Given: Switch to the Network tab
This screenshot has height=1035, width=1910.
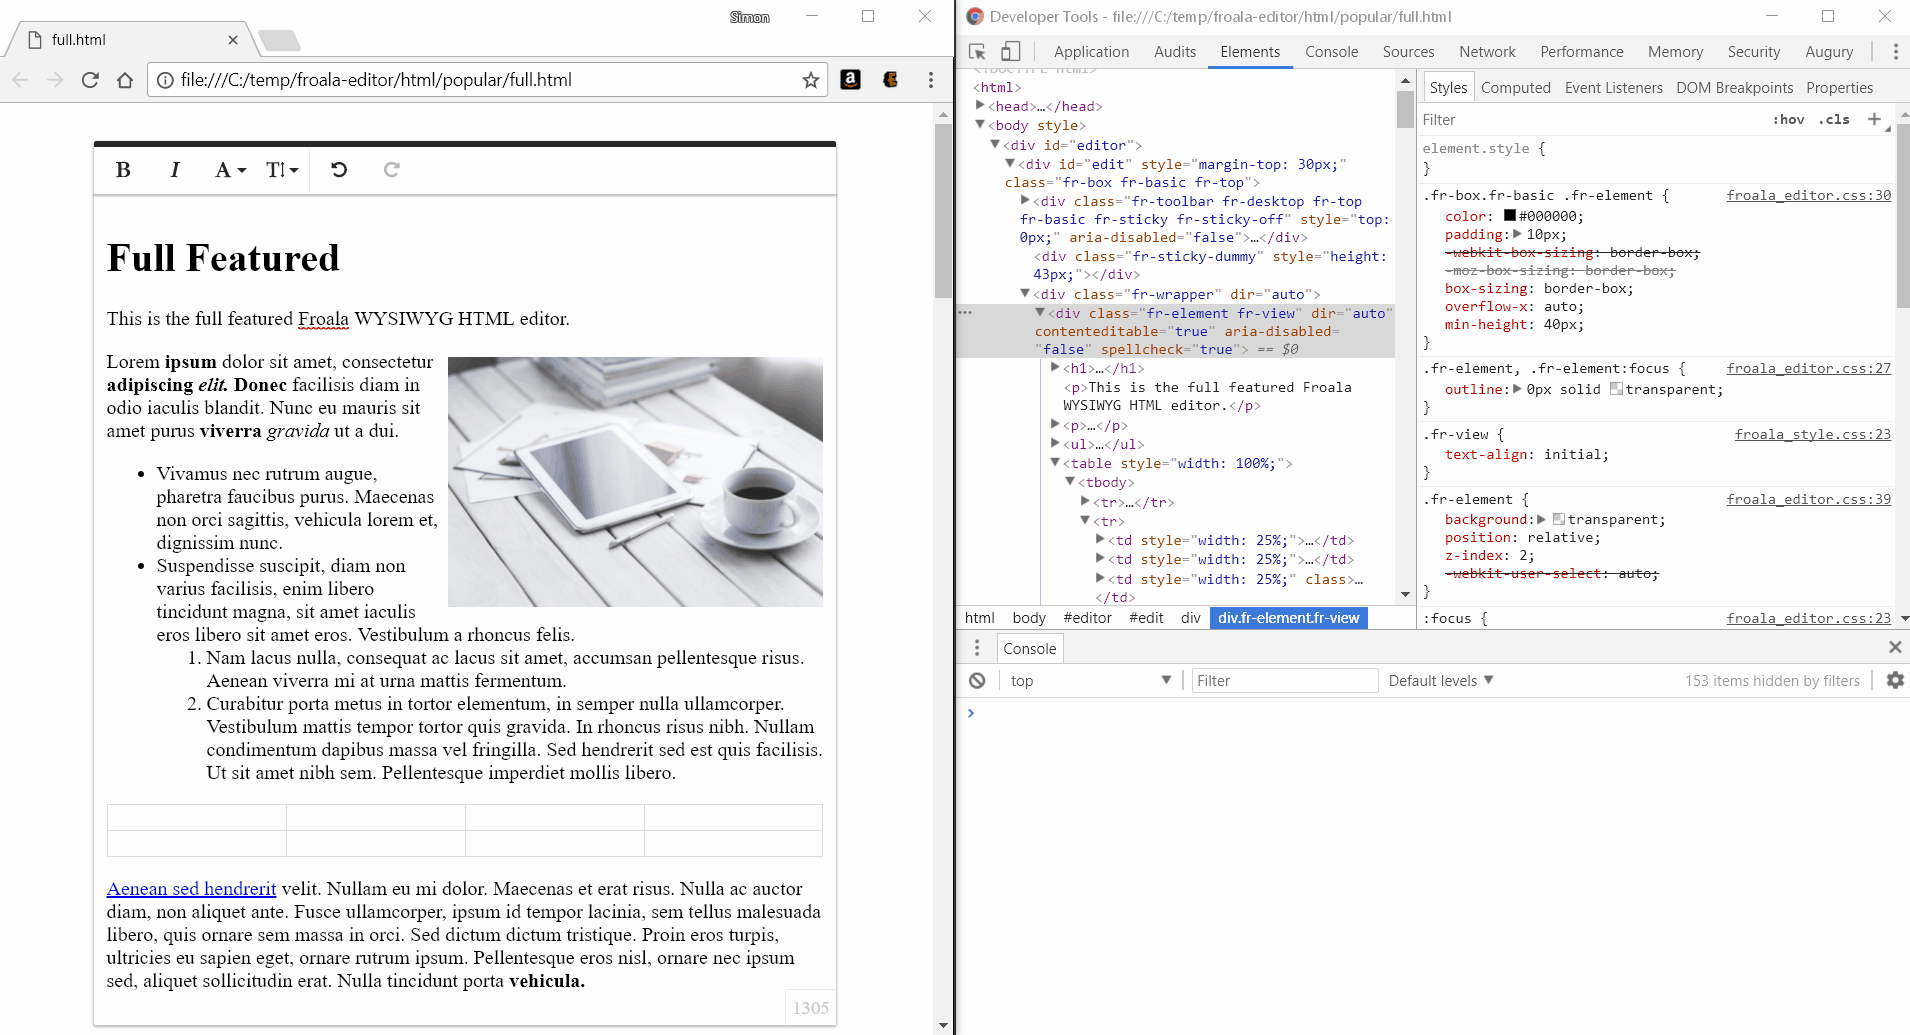Looking at the screenshot, I should click(1487, 52).
